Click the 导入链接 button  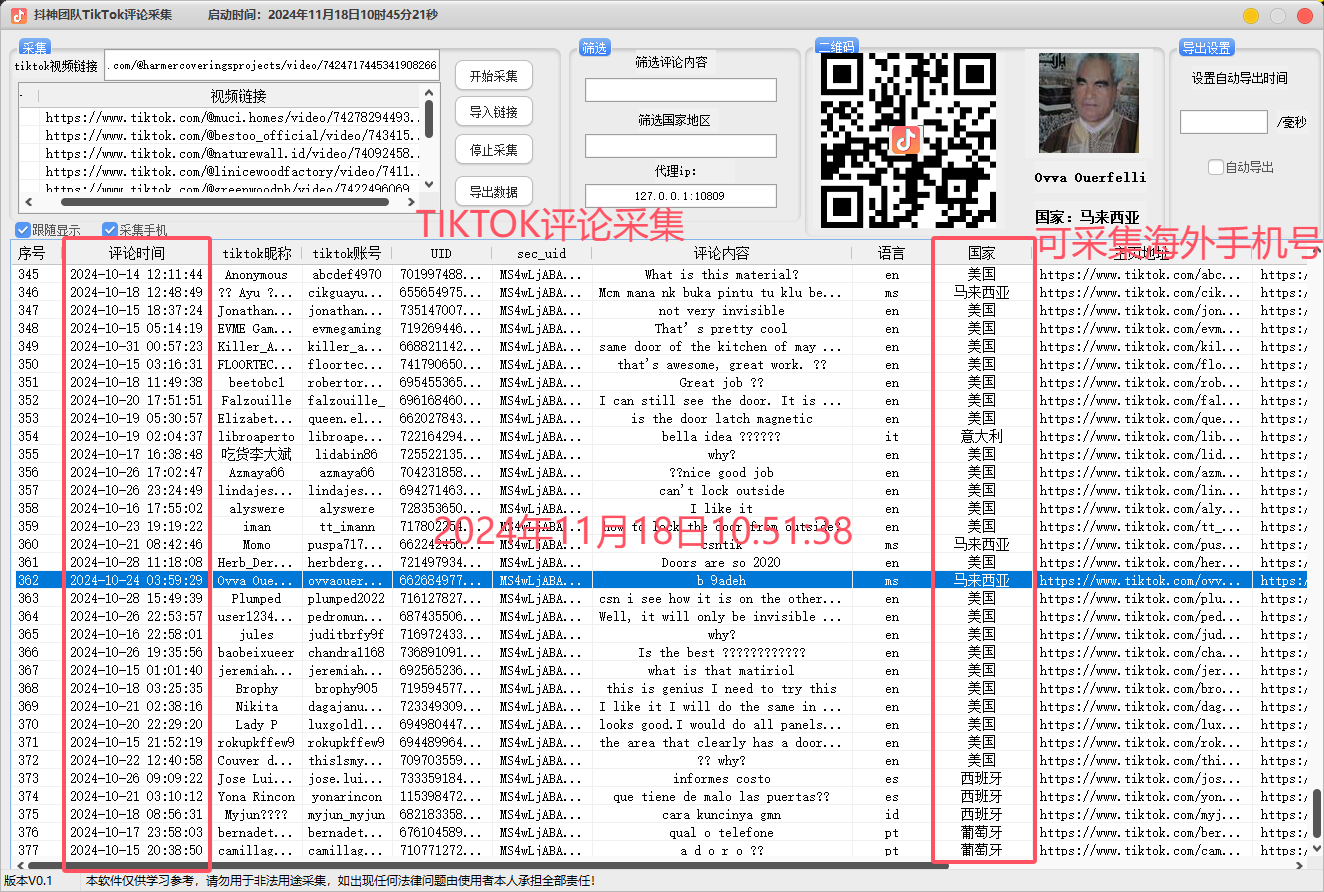[494, 112]
